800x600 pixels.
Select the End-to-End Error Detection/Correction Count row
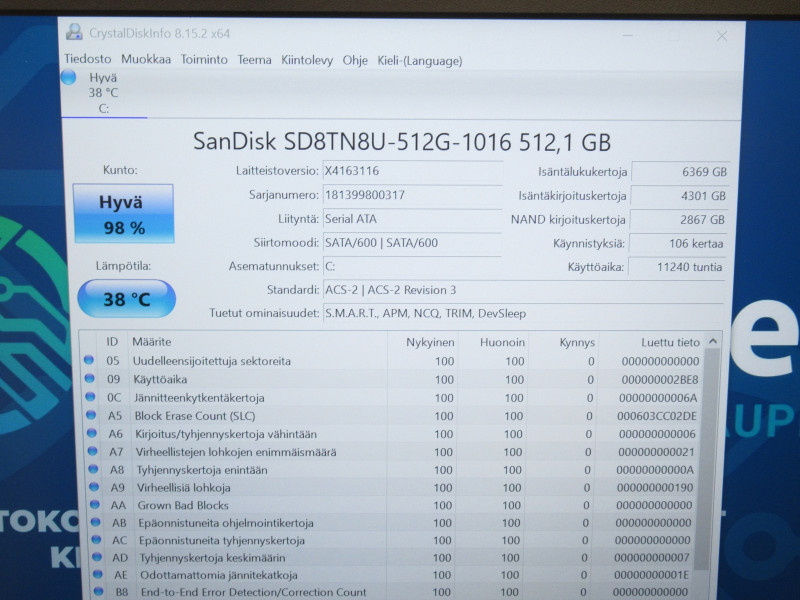[x=392, y=592]
